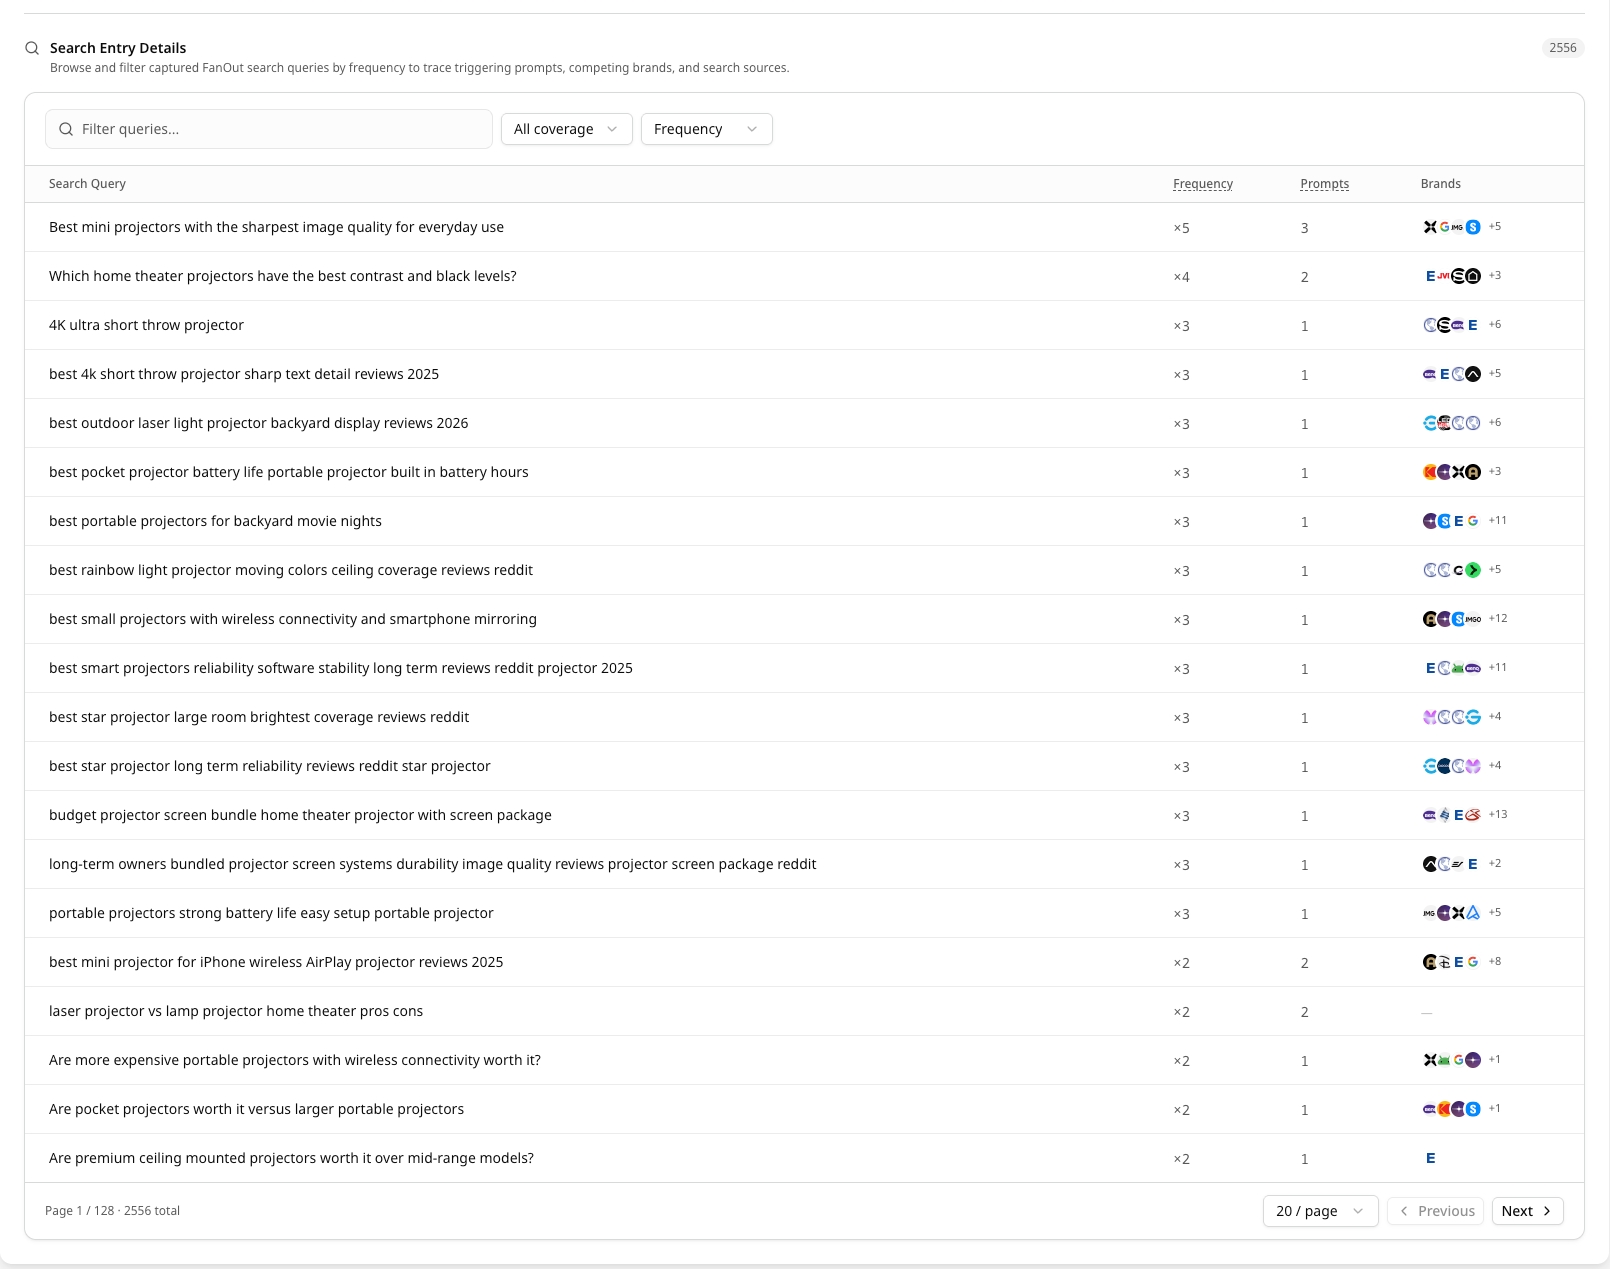Select 'best 4k short throw projector sharp text' query
The width and height of the screenshot is (1610, 1269).
[244, 374]
